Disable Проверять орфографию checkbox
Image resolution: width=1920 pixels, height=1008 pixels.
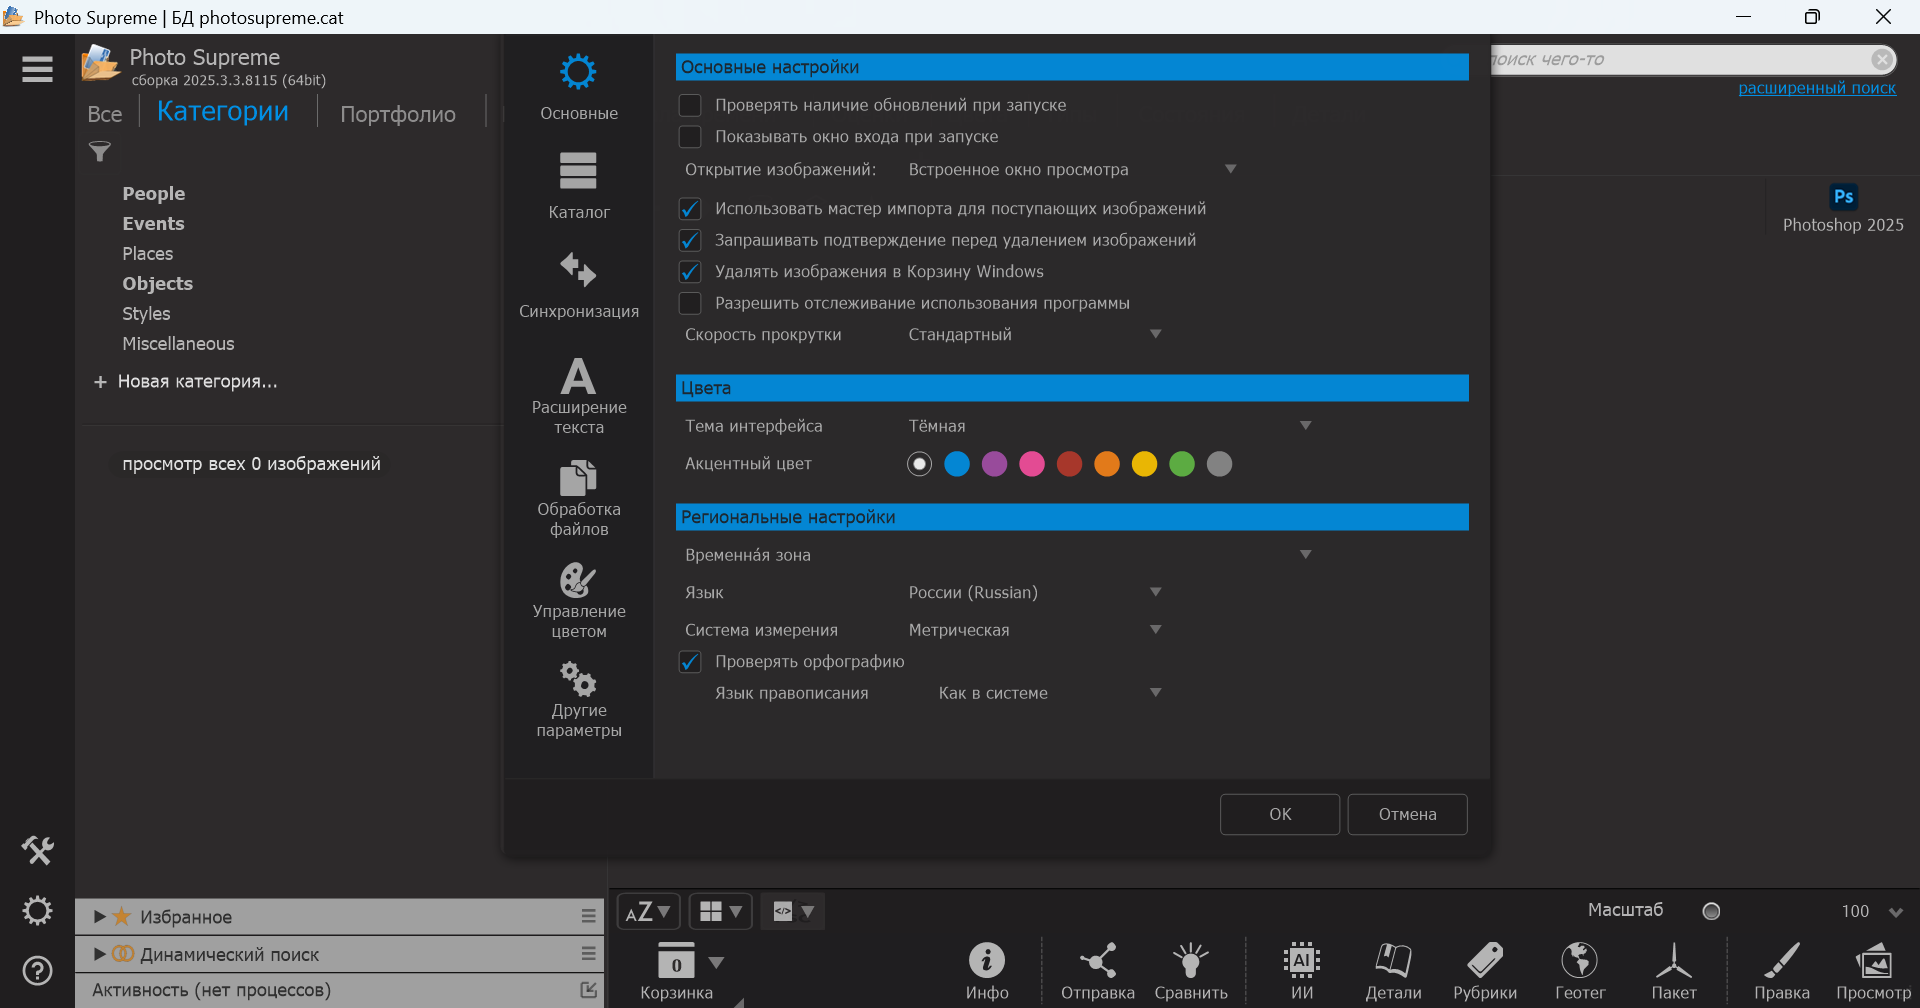(x=690, y=662)
